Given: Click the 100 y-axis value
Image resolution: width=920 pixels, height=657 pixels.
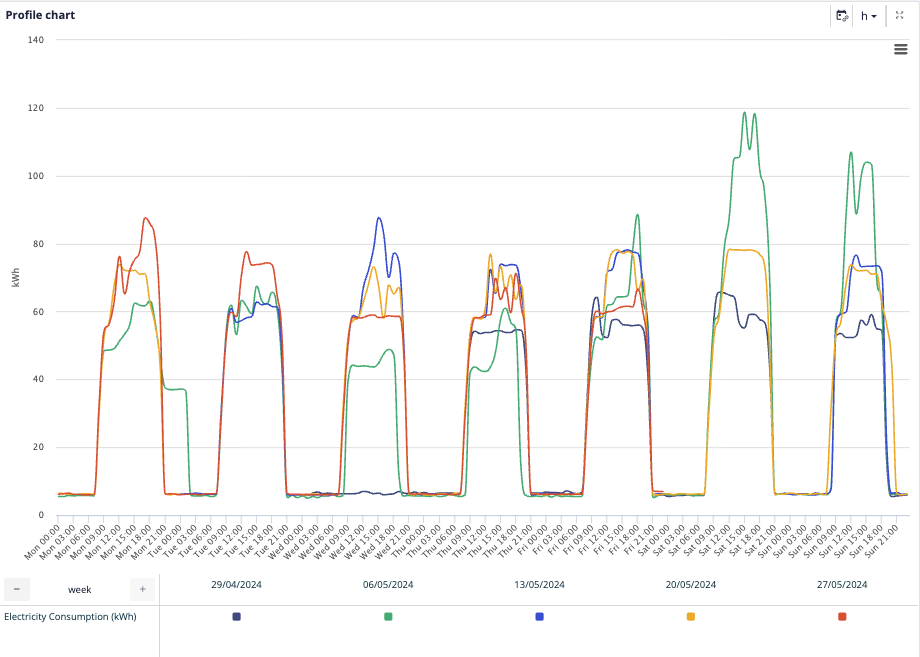Looking at the screenshot, I should pyautogui.click(x=36, y=176).
